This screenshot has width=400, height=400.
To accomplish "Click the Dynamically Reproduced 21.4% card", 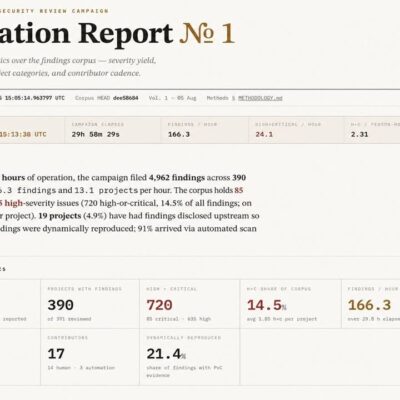I will 189,357.
